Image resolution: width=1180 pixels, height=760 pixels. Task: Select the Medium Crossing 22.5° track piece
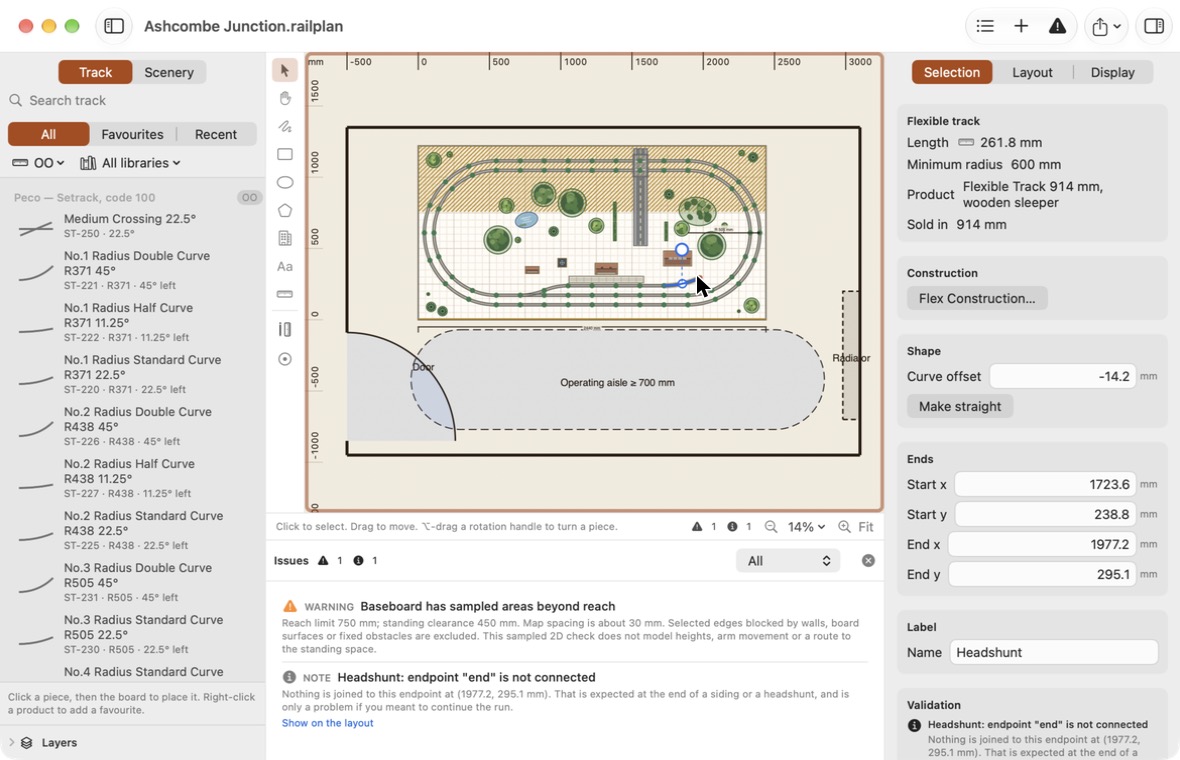coord(132,226)
